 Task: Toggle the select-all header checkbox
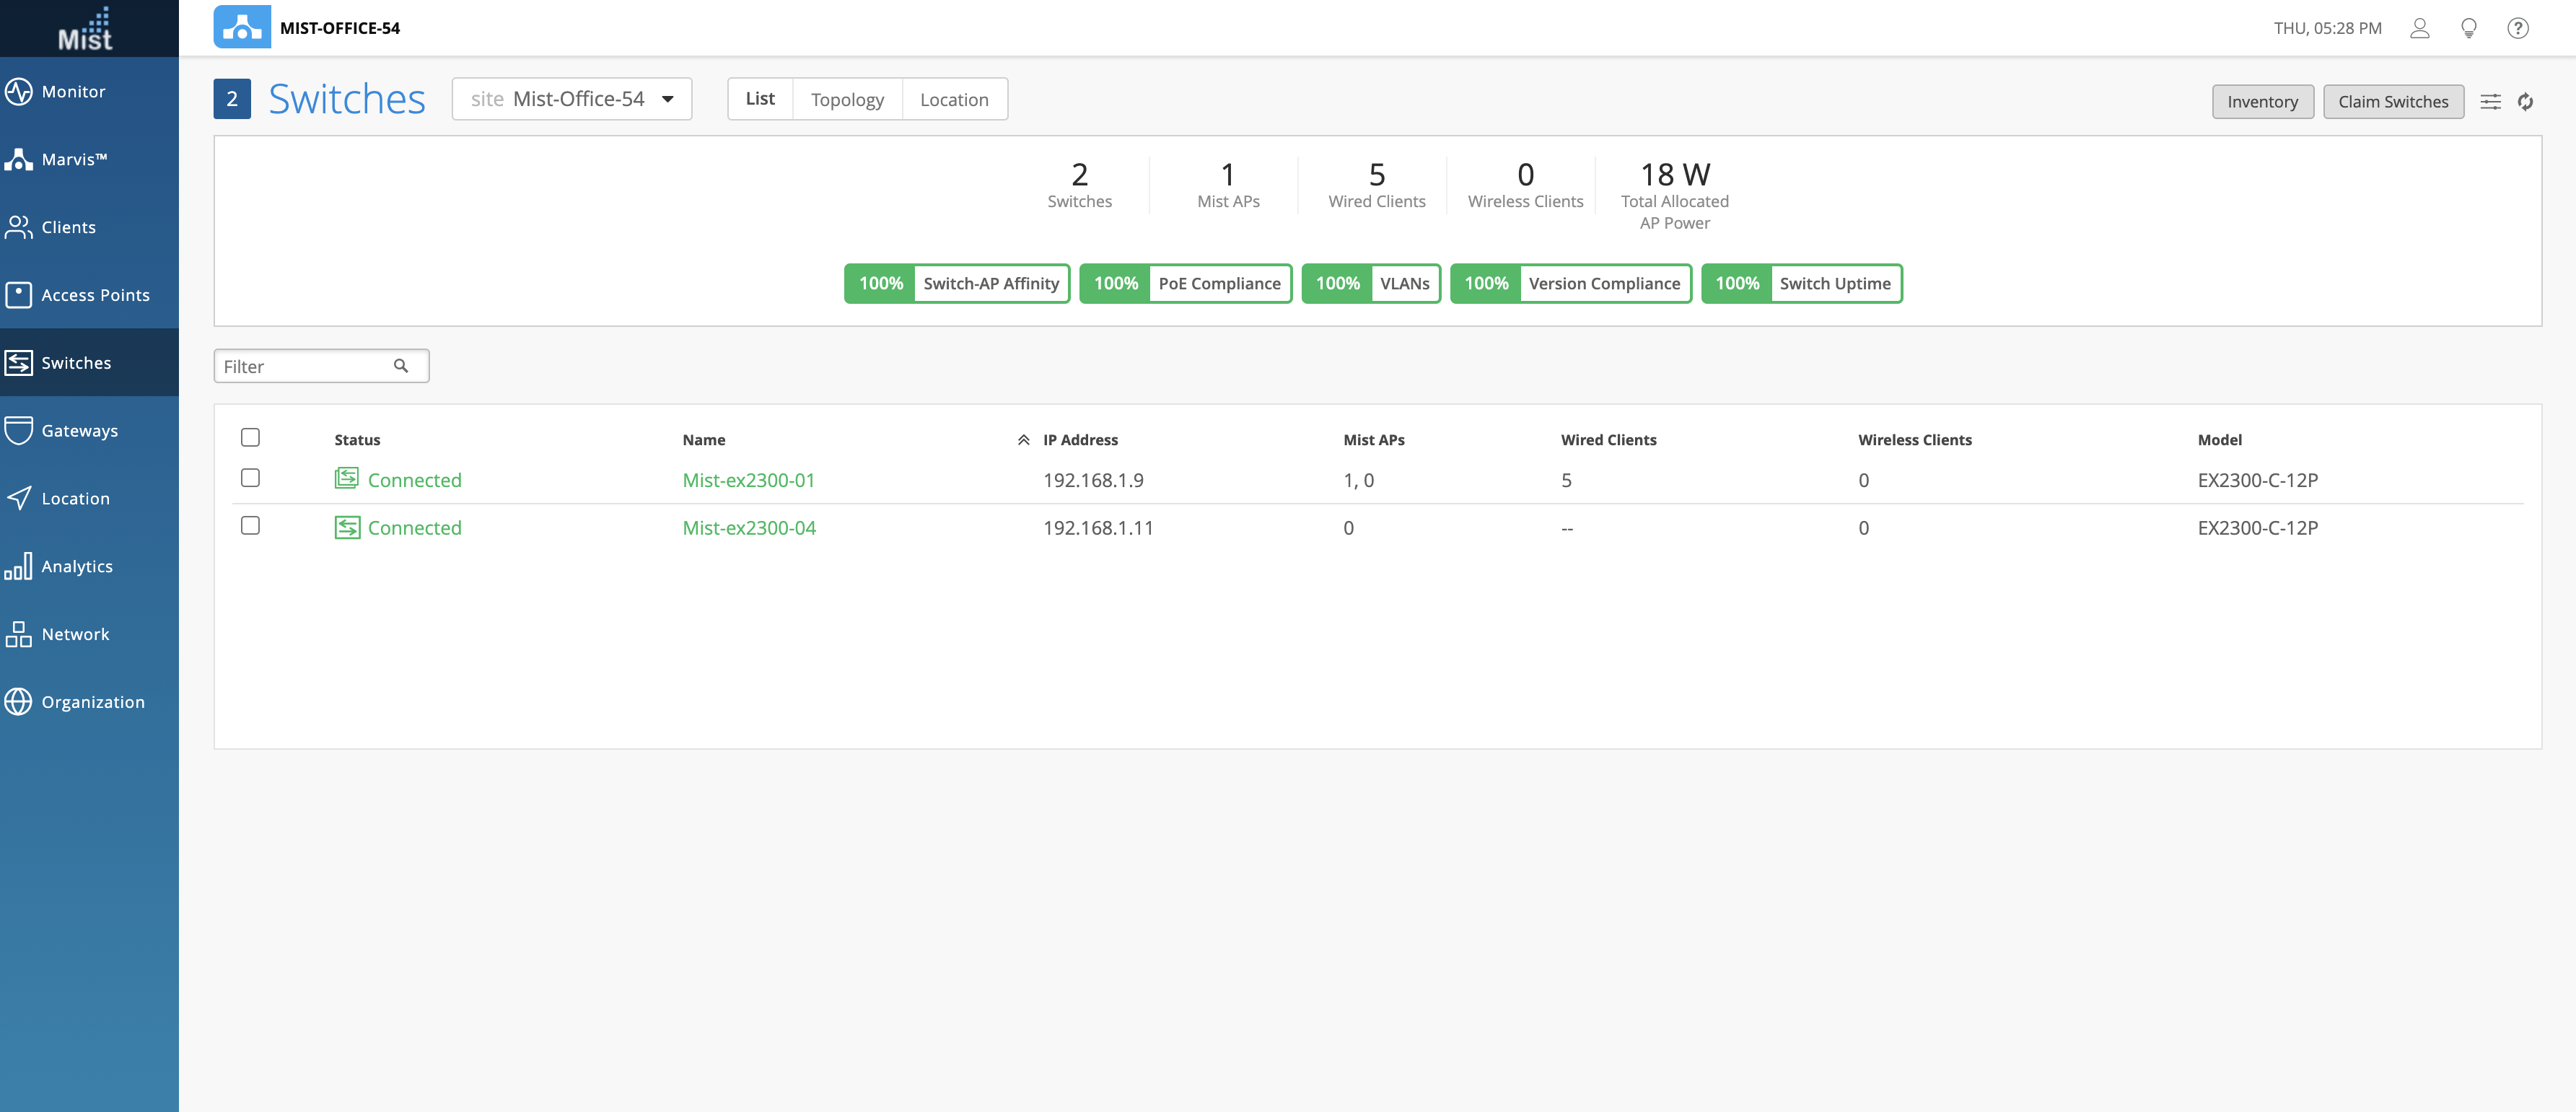coord(250,438)
